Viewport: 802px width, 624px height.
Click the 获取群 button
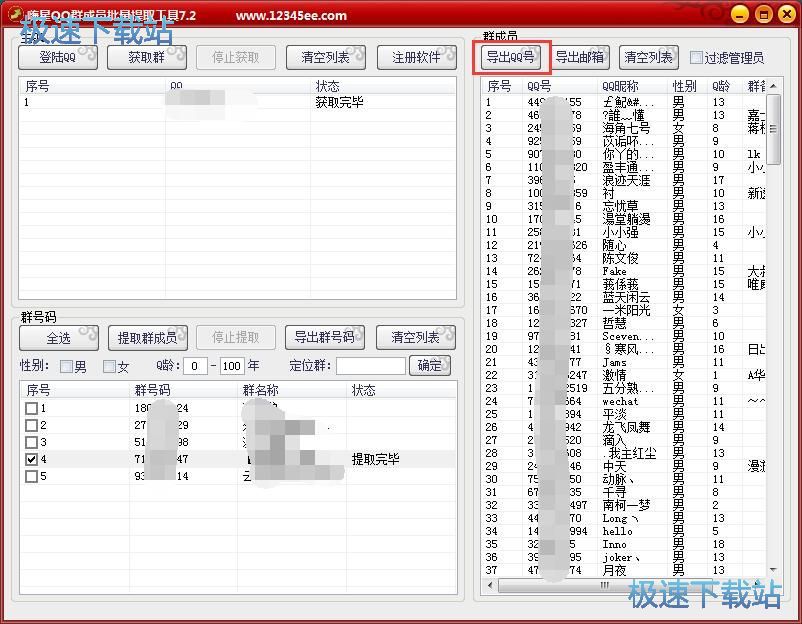(147, 57)
